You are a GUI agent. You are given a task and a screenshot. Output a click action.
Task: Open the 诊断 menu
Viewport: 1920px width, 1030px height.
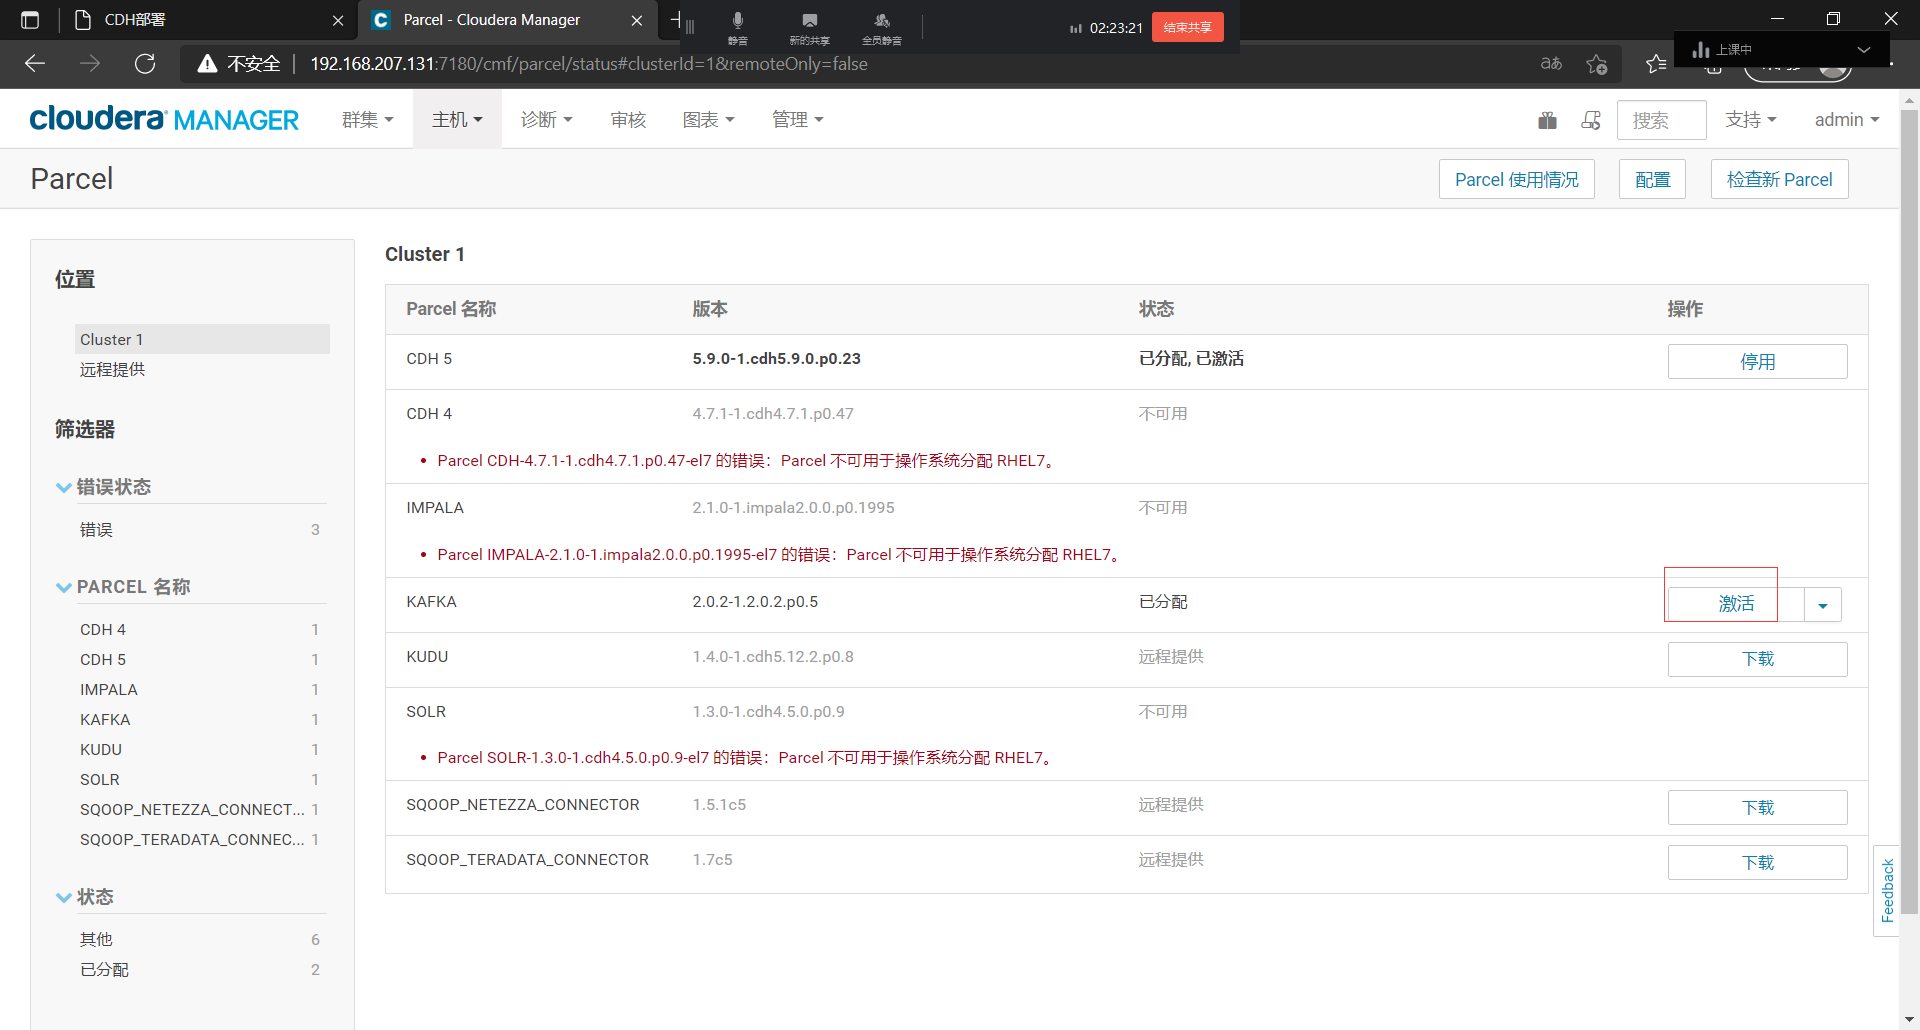click(547, 120)
